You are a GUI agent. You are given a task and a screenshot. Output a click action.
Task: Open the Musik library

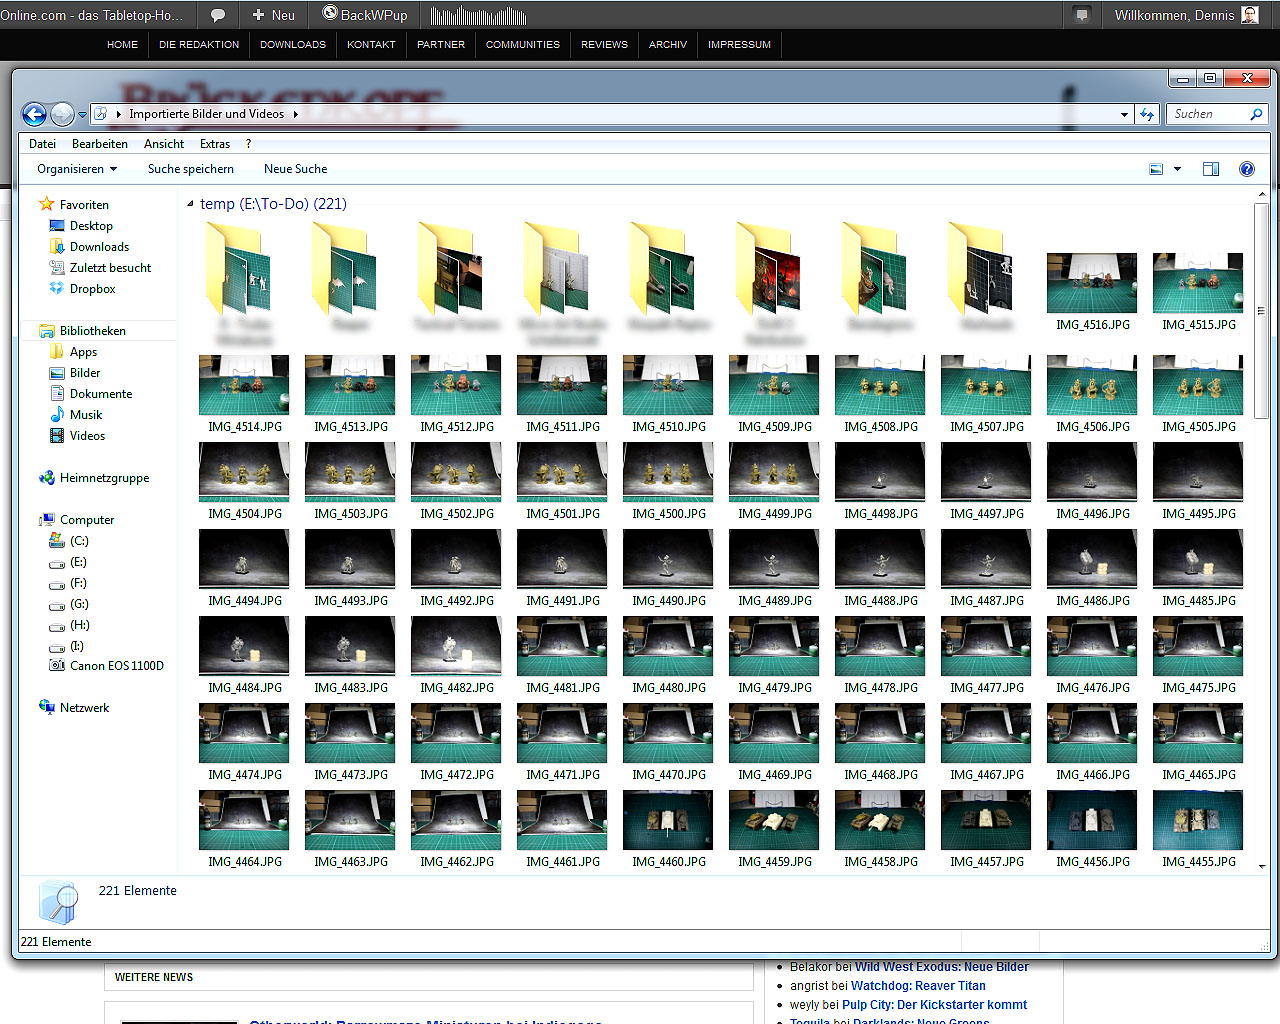point(86,415)
